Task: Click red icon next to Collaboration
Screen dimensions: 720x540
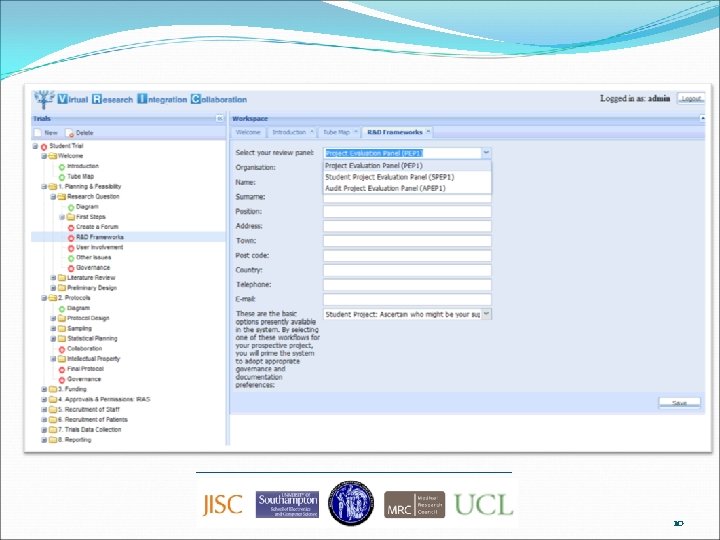Action: point(62,349)
